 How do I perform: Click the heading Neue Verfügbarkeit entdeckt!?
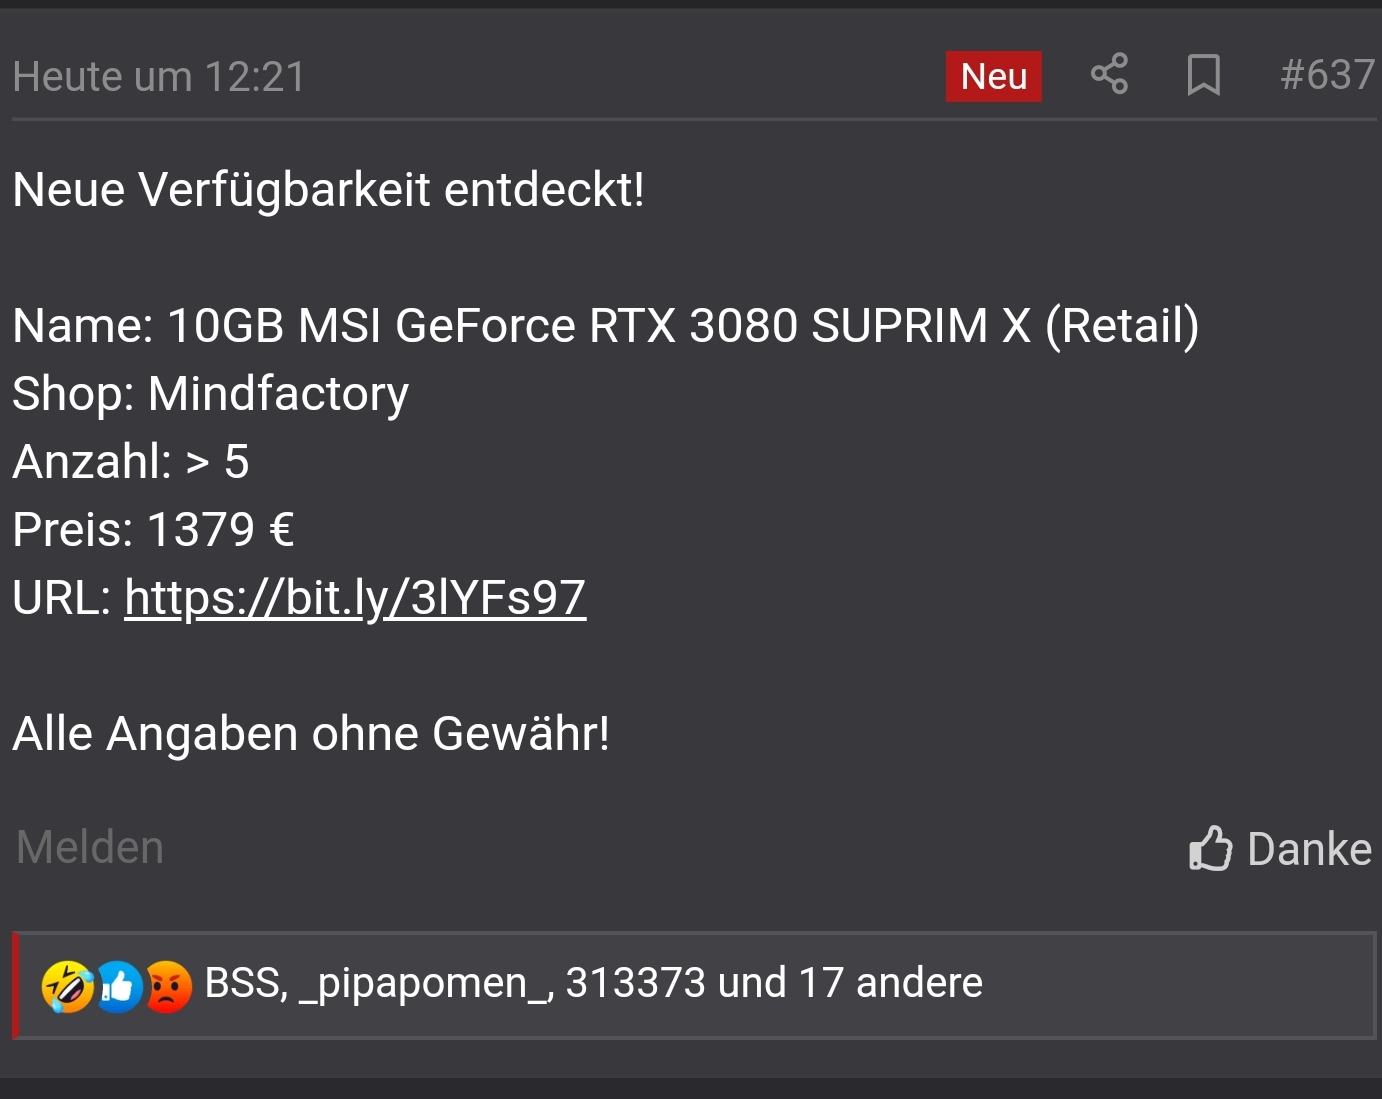click(328, 190)
